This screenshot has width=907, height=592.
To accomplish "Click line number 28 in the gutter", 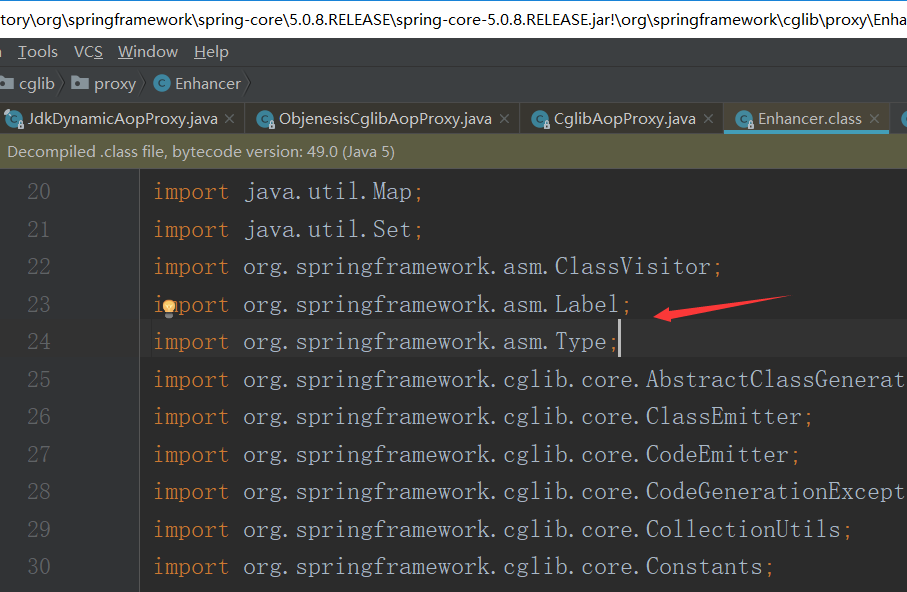I will coord(39,492).
